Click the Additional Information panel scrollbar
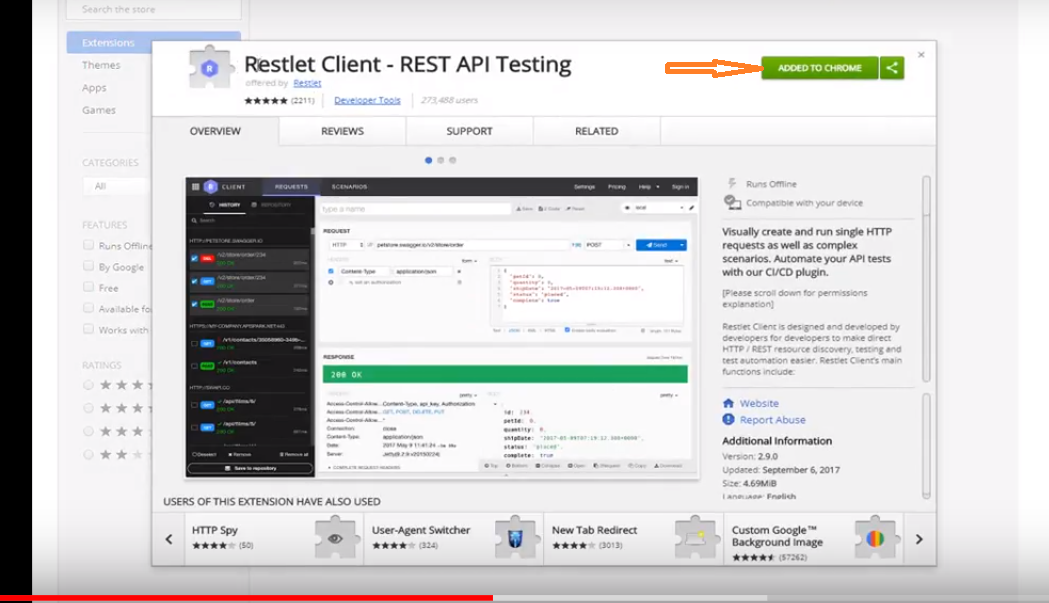 (927, 446)
